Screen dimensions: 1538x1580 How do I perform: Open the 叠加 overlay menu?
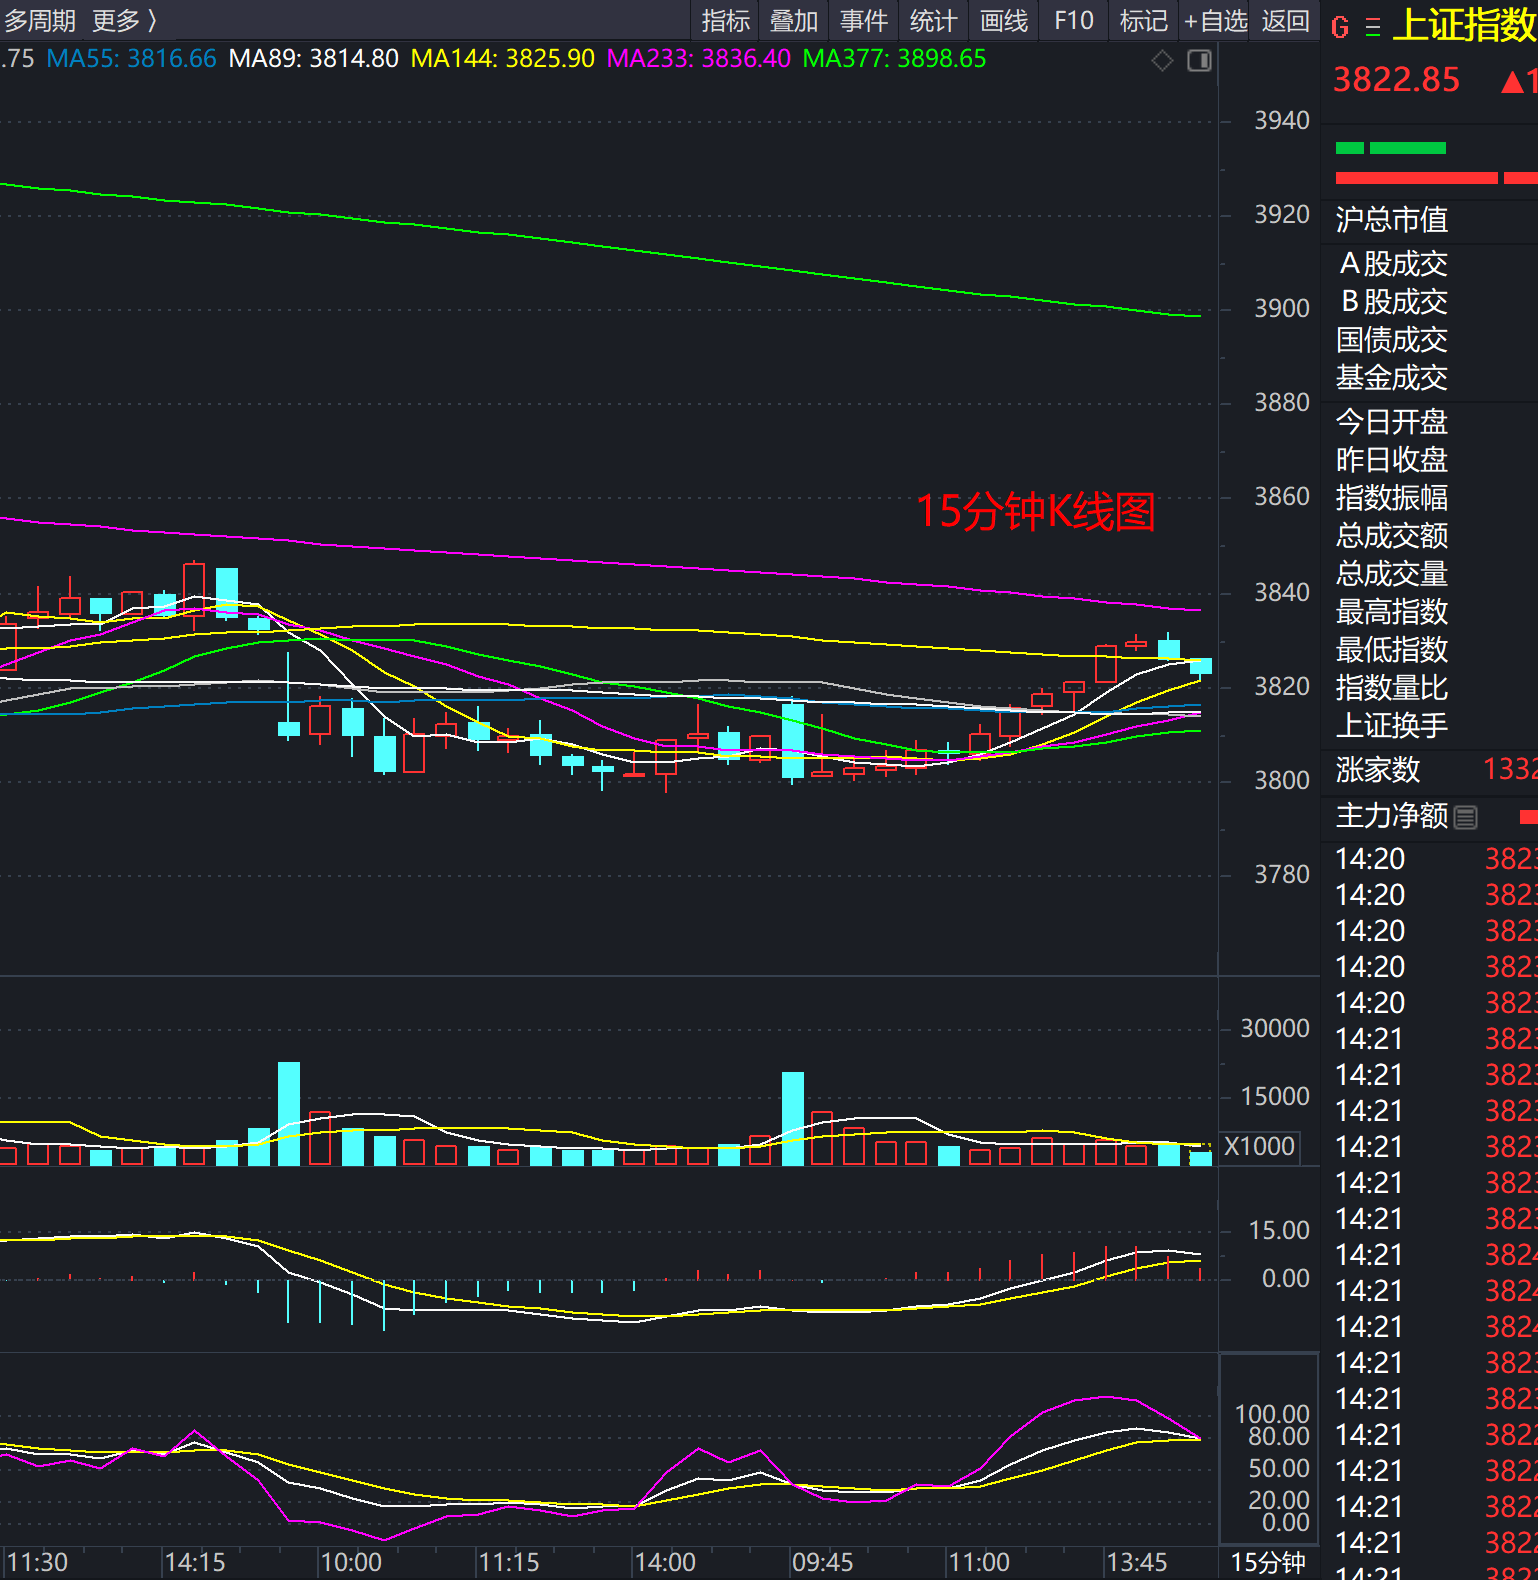pos(794,21)
